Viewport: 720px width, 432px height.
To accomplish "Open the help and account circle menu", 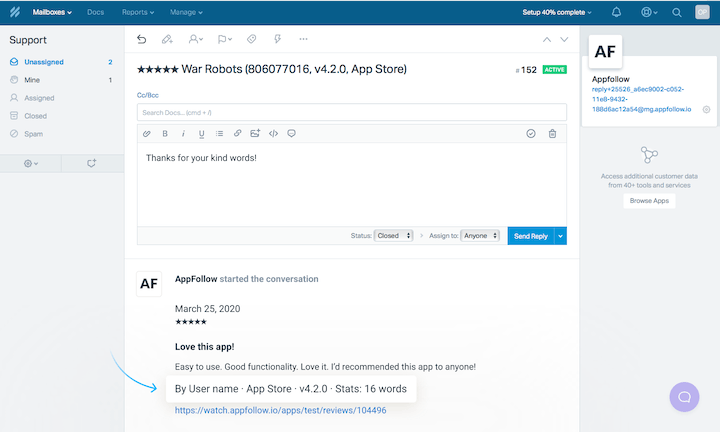I will [x=649, y=12].
